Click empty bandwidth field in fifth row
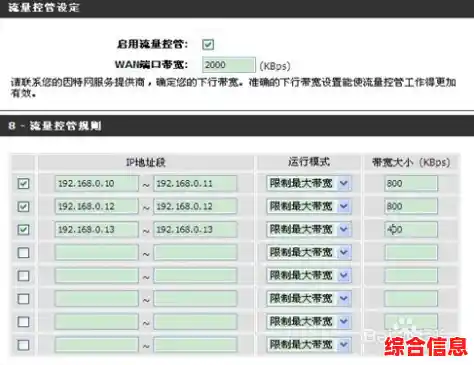The width and height of the screenshot is (474, 365). (411, 275)
